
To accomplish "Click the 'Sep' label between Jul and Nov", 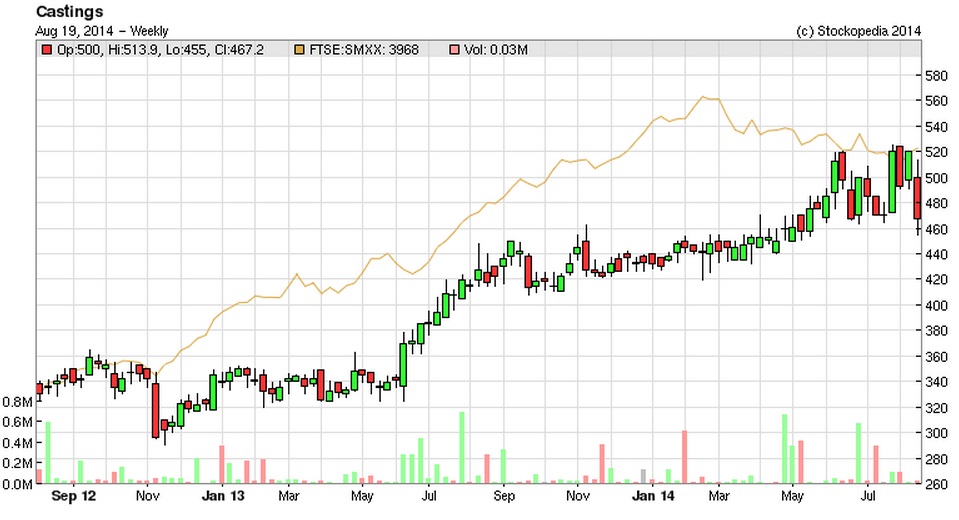I will click(504, 496).
